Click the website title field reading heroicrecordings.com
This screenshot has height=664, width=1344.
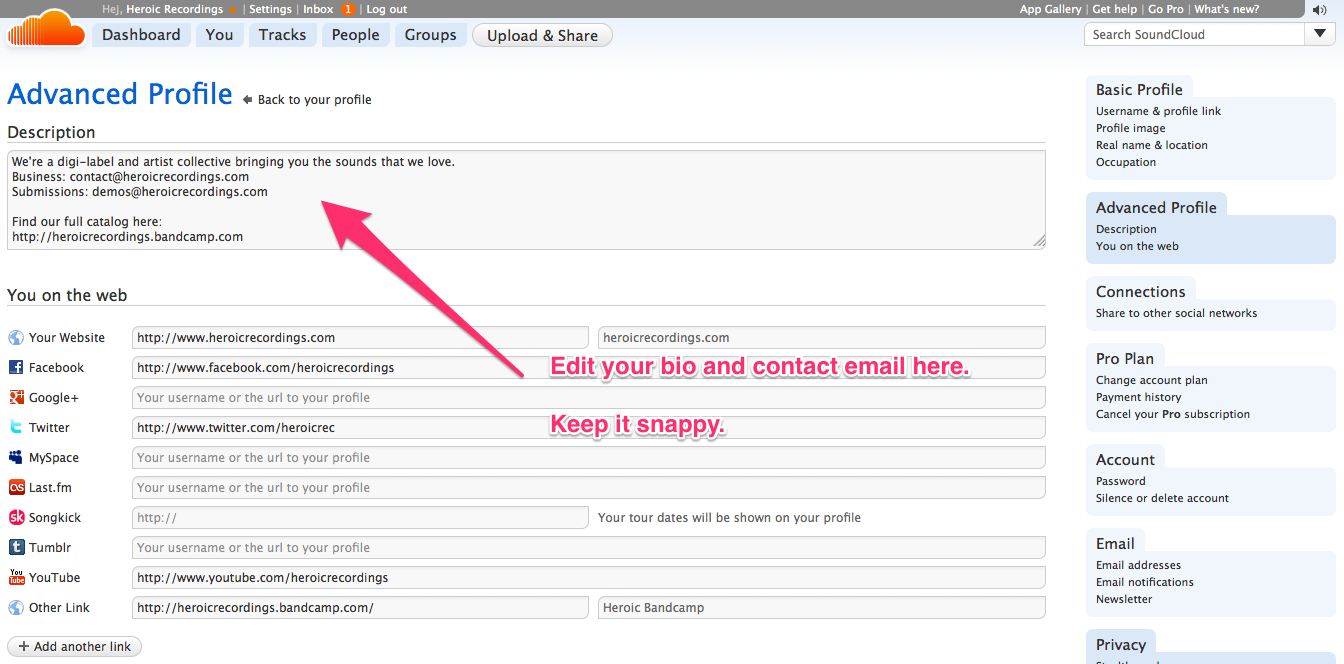822,338
